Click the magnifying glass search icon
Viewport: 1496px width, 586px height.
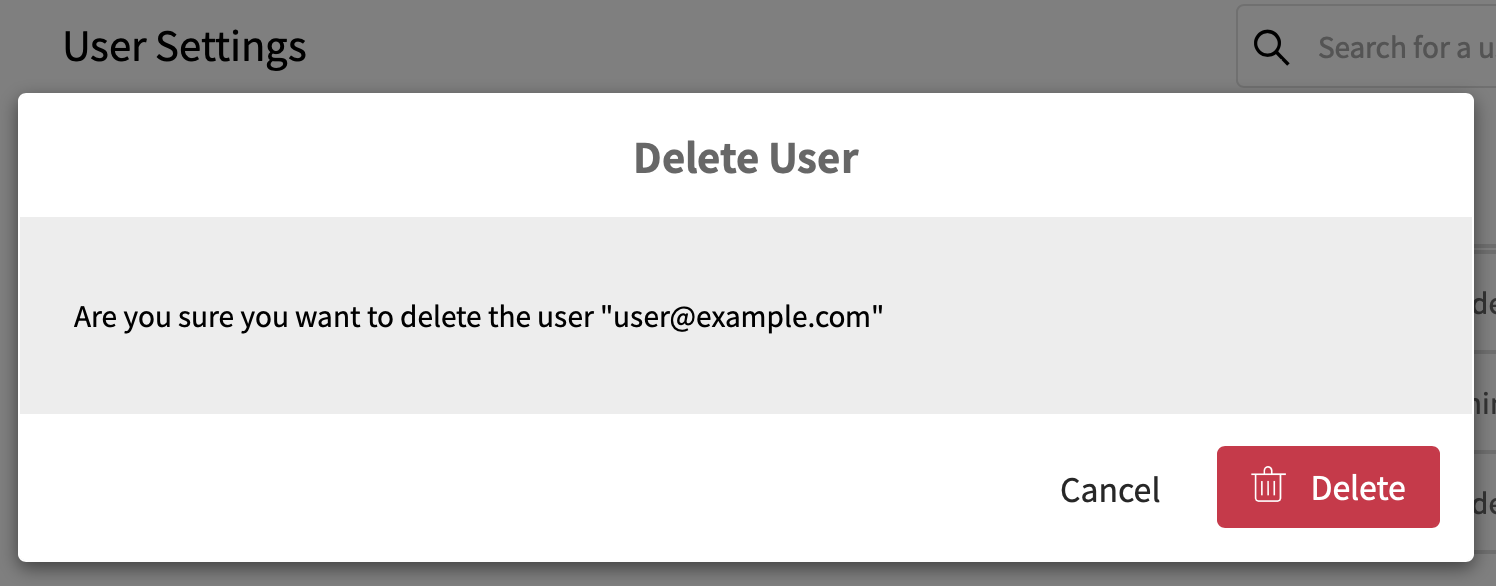pyautogui.click(x=1271, y=47)
